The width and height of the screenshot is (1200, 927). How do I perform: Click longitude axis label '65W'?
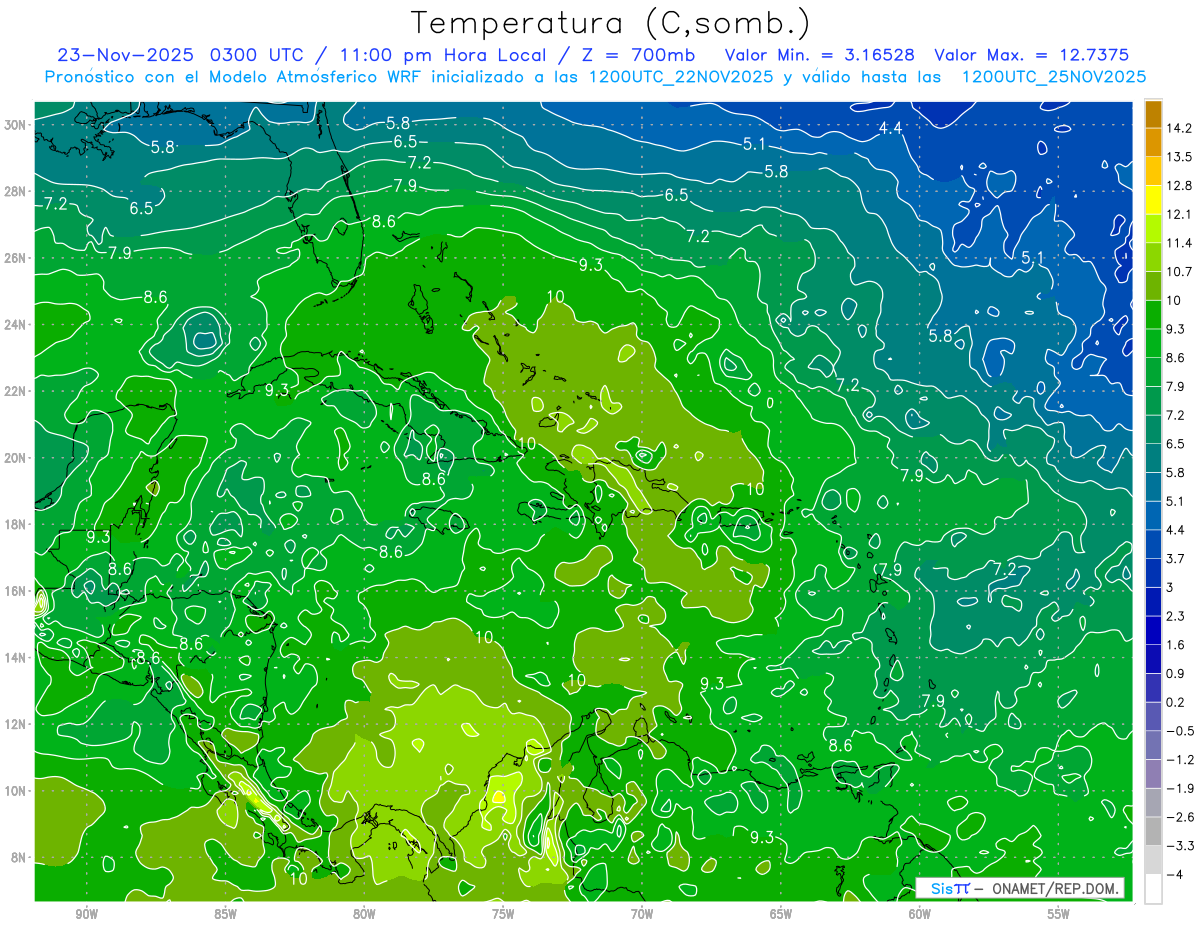(781, 914)
